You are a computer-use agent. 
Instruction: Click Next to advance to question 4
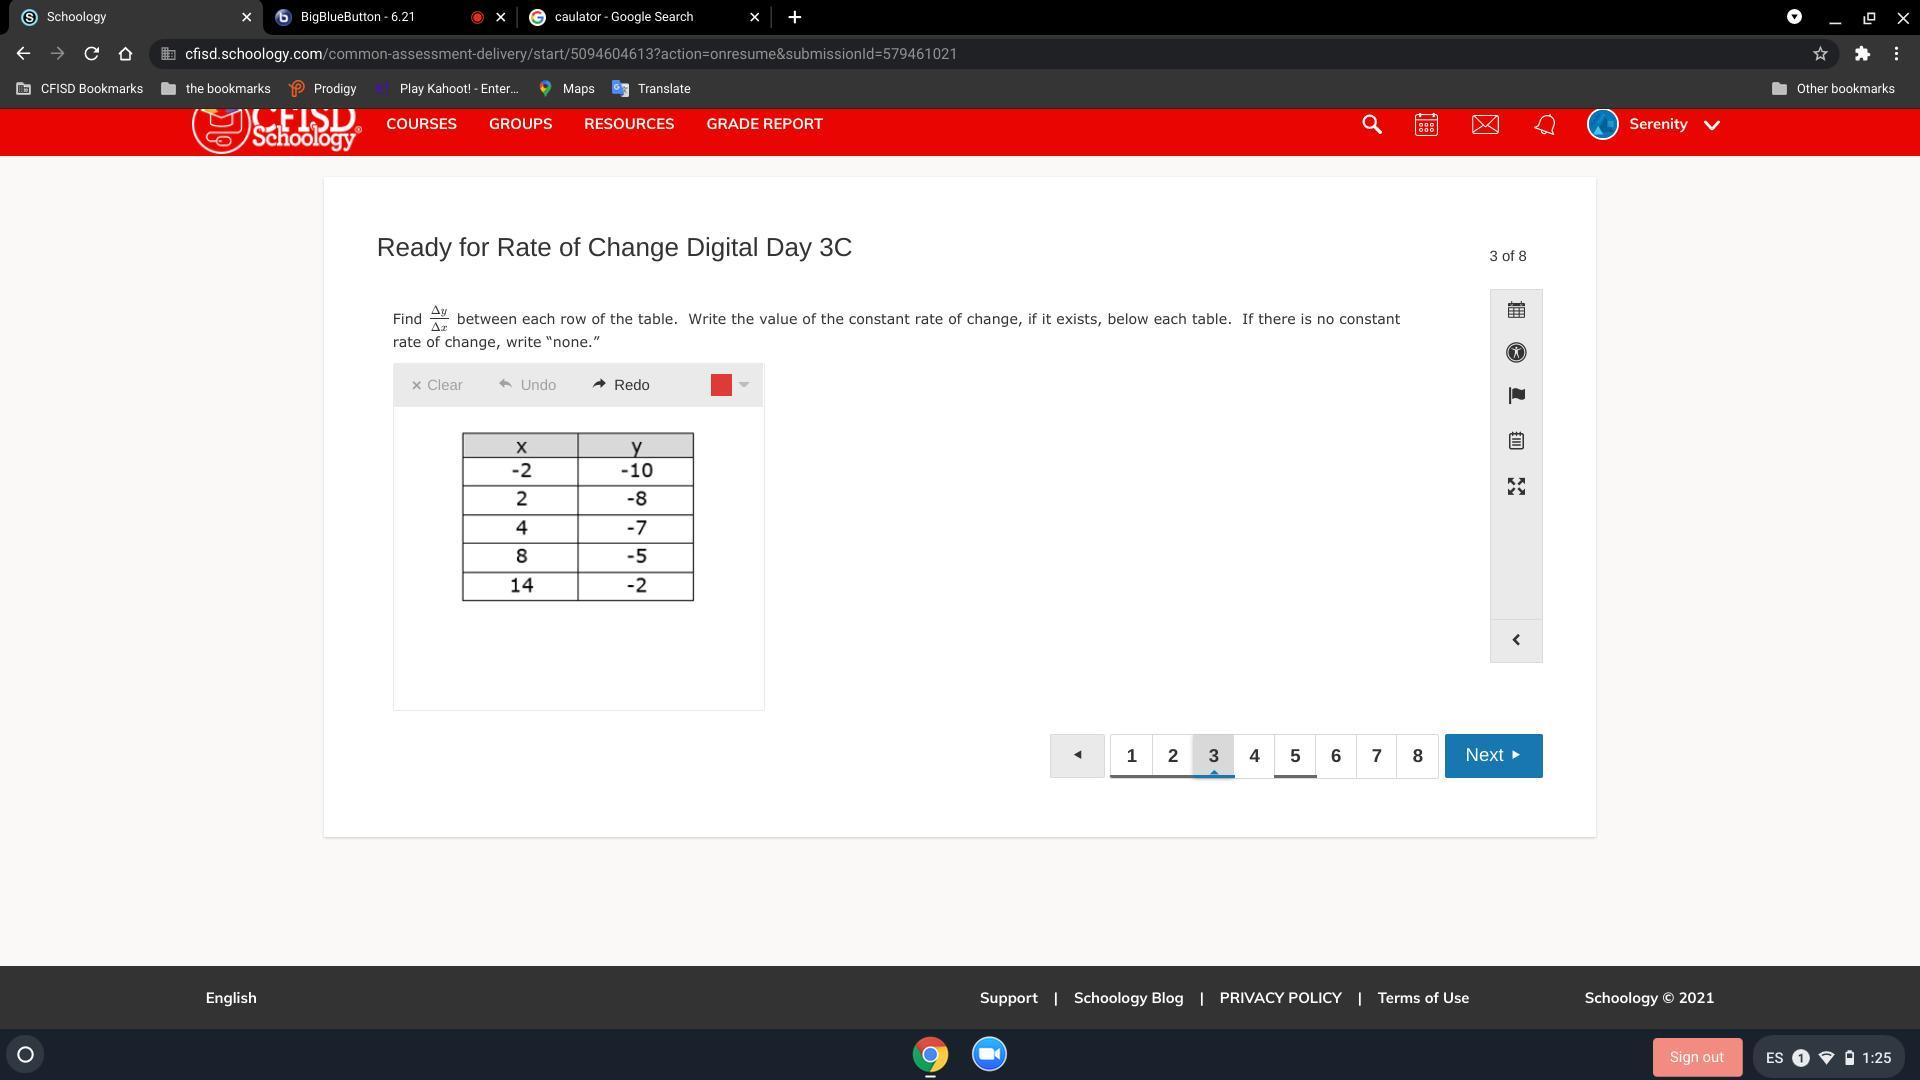coord(1492,755)
